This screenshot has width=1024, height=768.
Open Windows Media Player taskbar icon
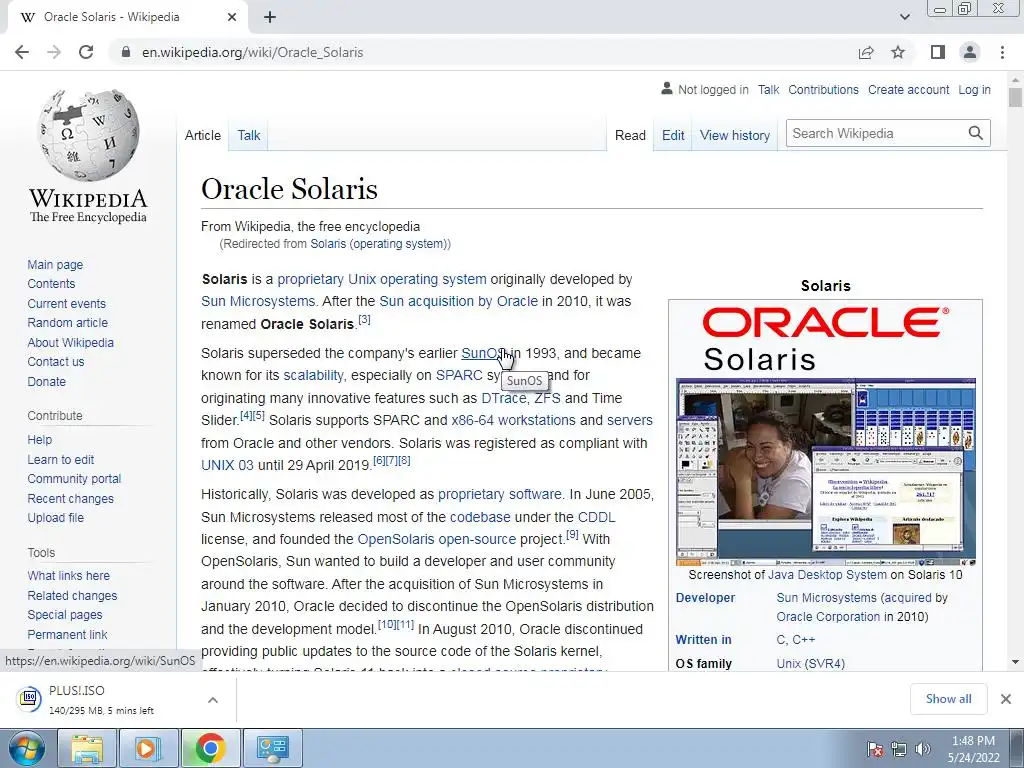coord(148,748)
